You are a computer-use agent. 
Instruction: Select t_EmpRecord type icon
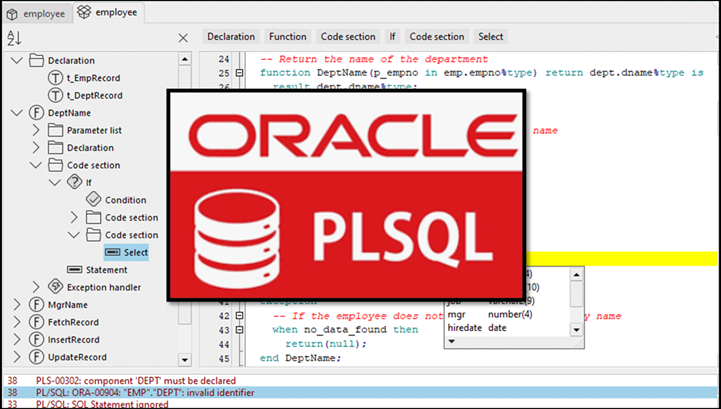(55, 78)
